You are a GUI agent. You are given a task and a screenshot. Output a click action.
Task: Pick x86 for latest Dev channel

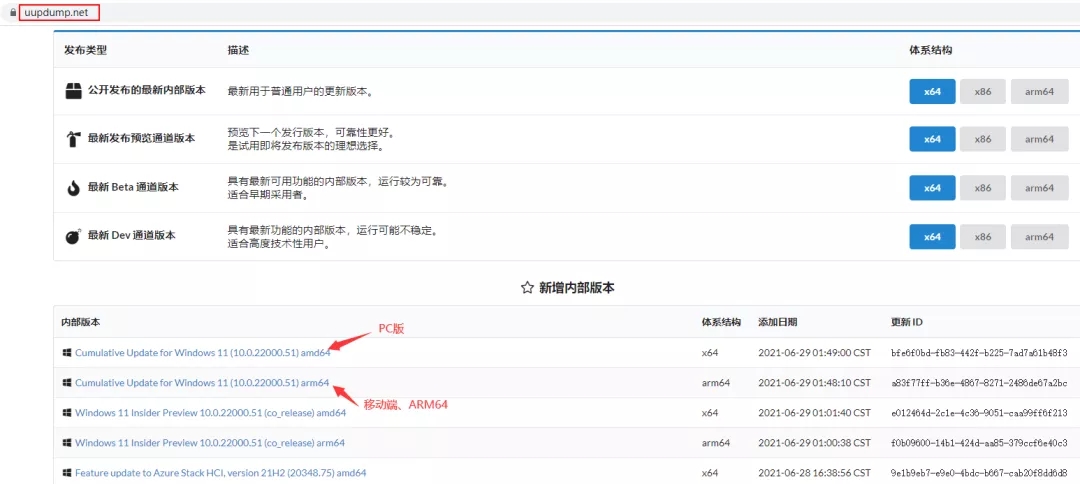[982, 236]
